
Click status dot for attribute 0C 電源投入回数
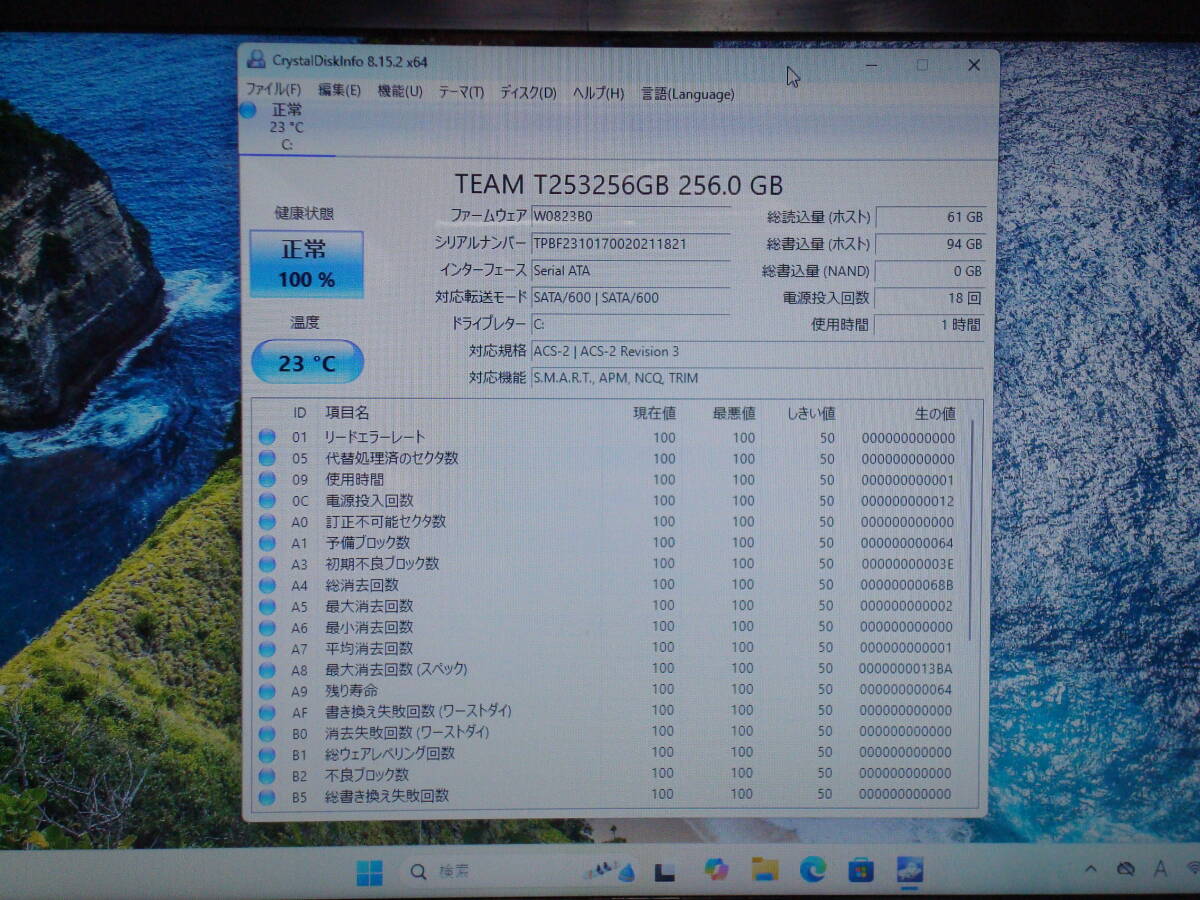pos(267,500)
